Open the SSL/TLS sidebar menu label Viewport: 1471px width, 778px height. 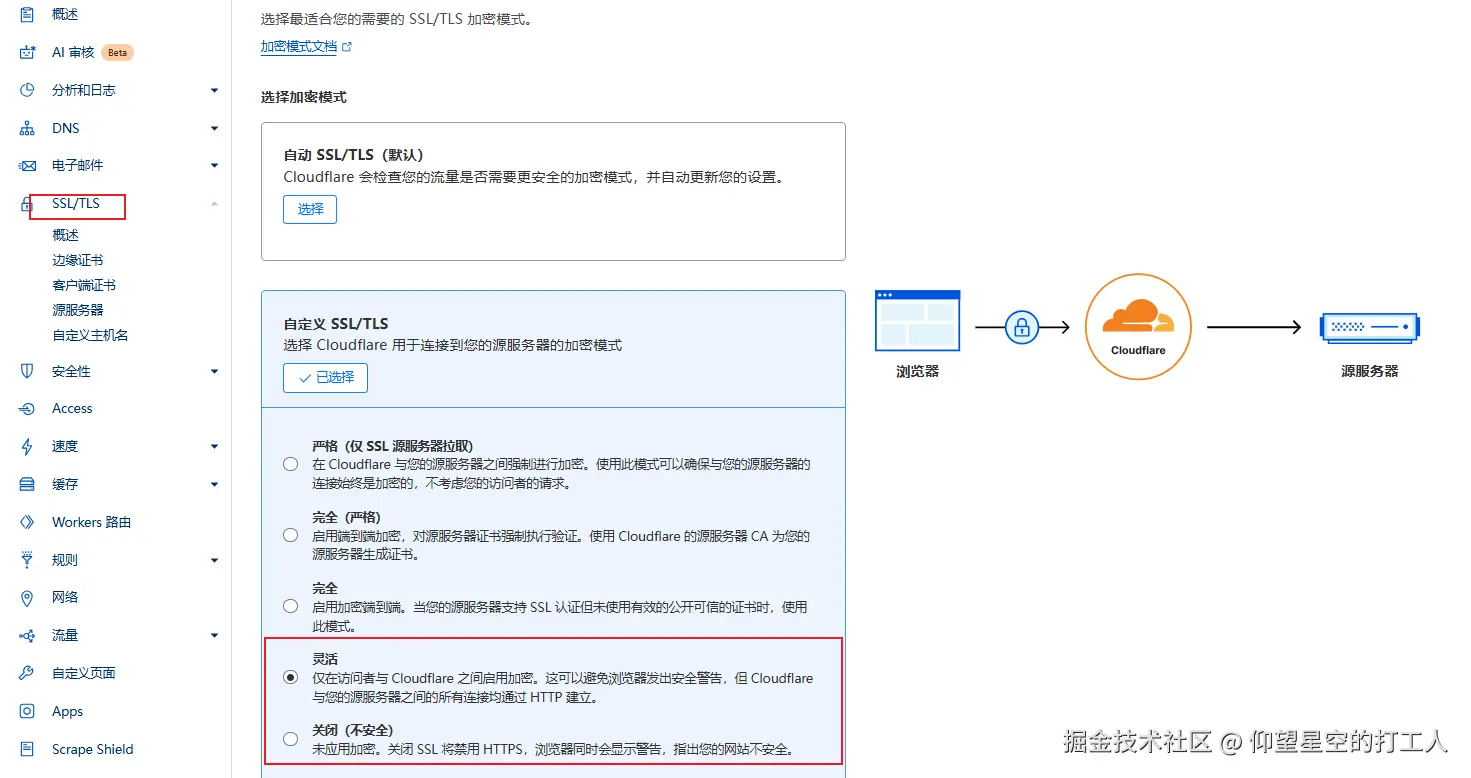(x=76, y=203)
